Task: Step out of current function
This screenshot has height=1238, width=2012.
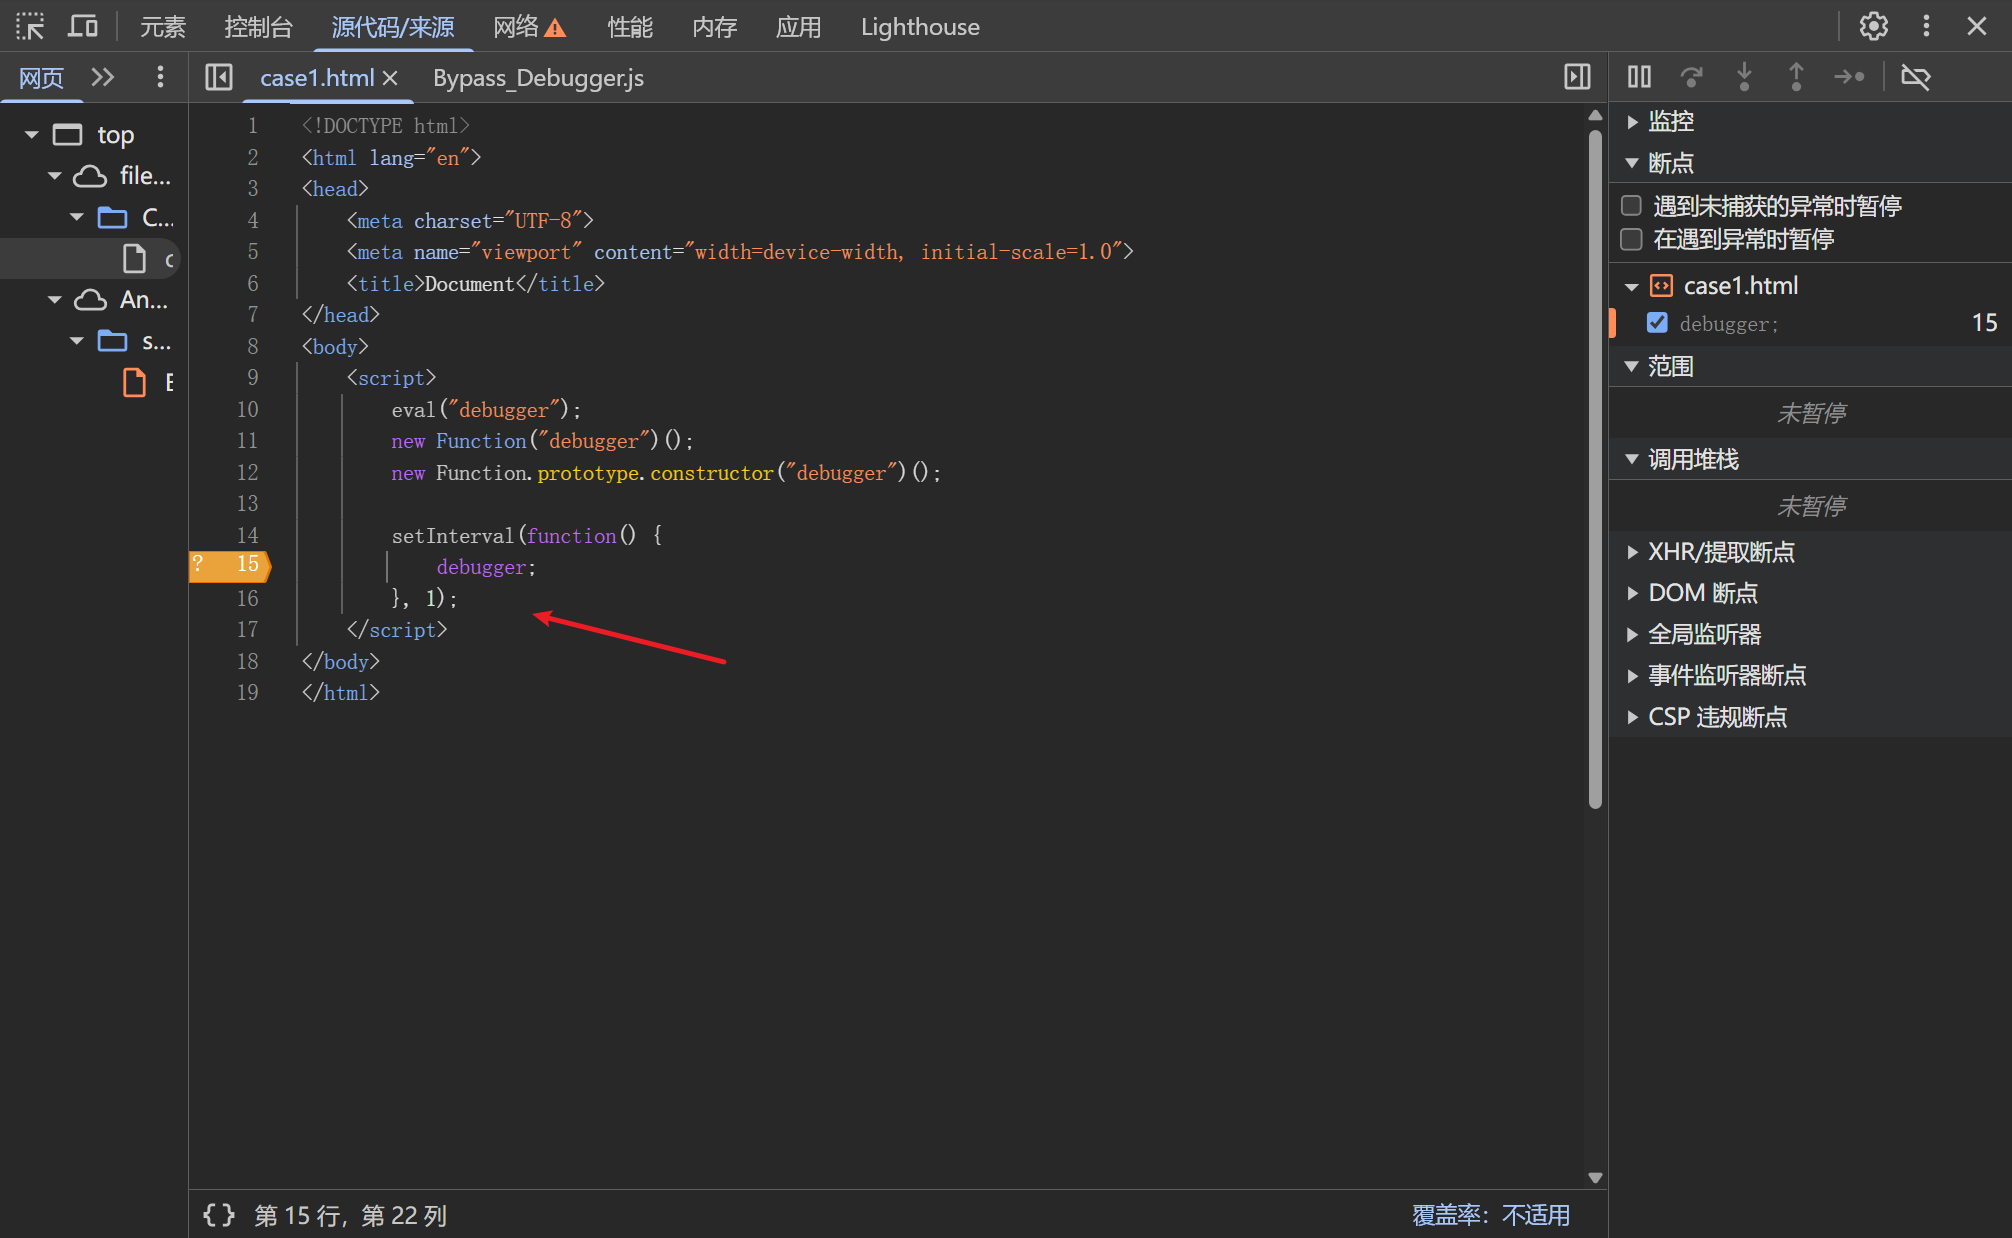Action: pos(1796,77)
